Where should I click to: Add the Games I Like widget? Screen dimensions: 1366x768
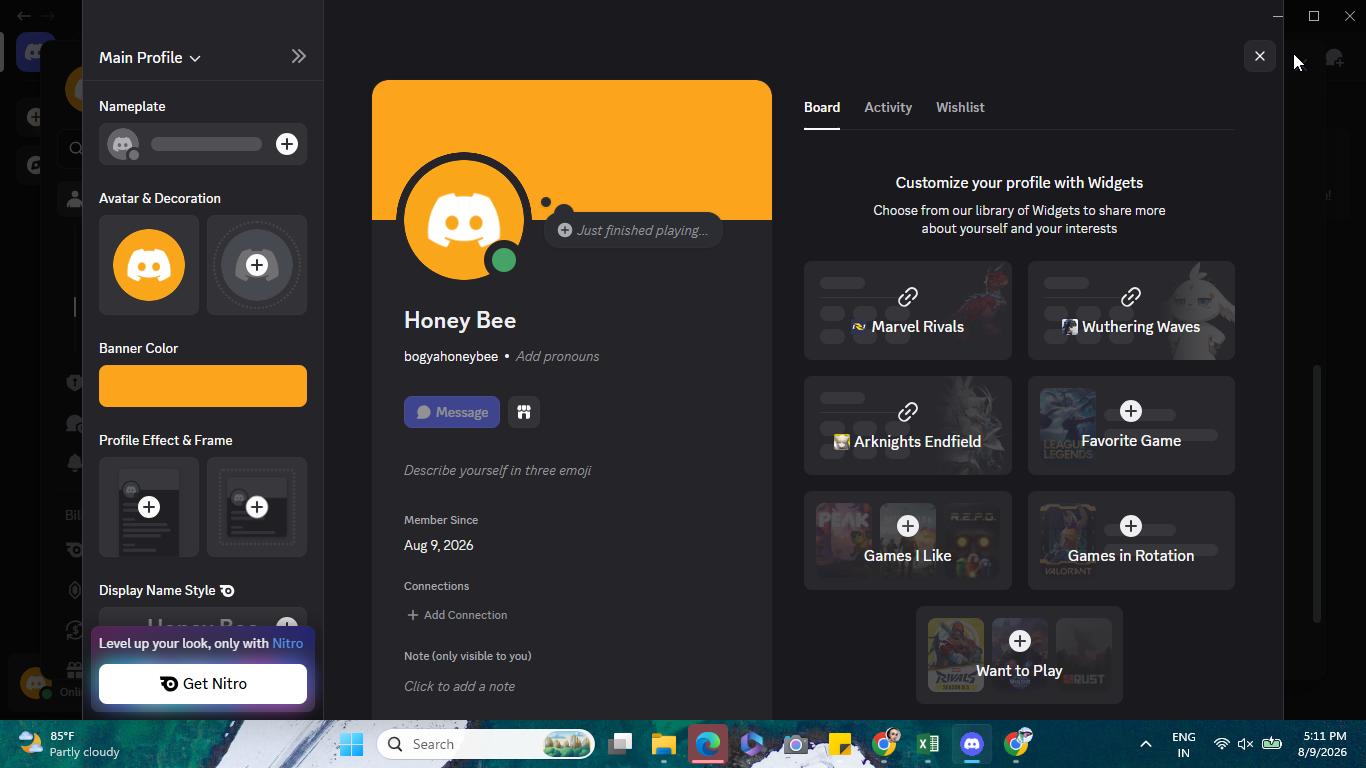click(x=908, y=541)
